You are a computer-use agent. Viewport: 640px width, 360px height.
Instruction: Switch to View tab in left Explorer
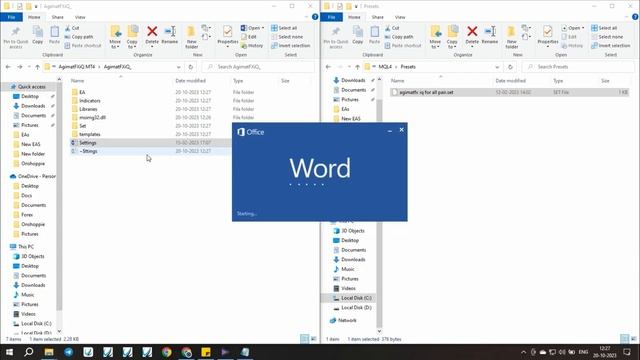click(80, 17)
